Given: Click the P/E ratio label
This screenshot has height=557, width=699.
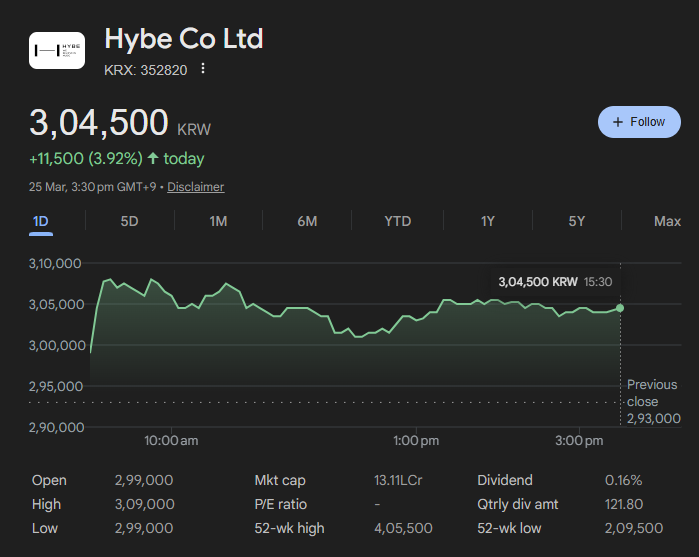Looking at the screenshot, I should (x=281, y=504).
